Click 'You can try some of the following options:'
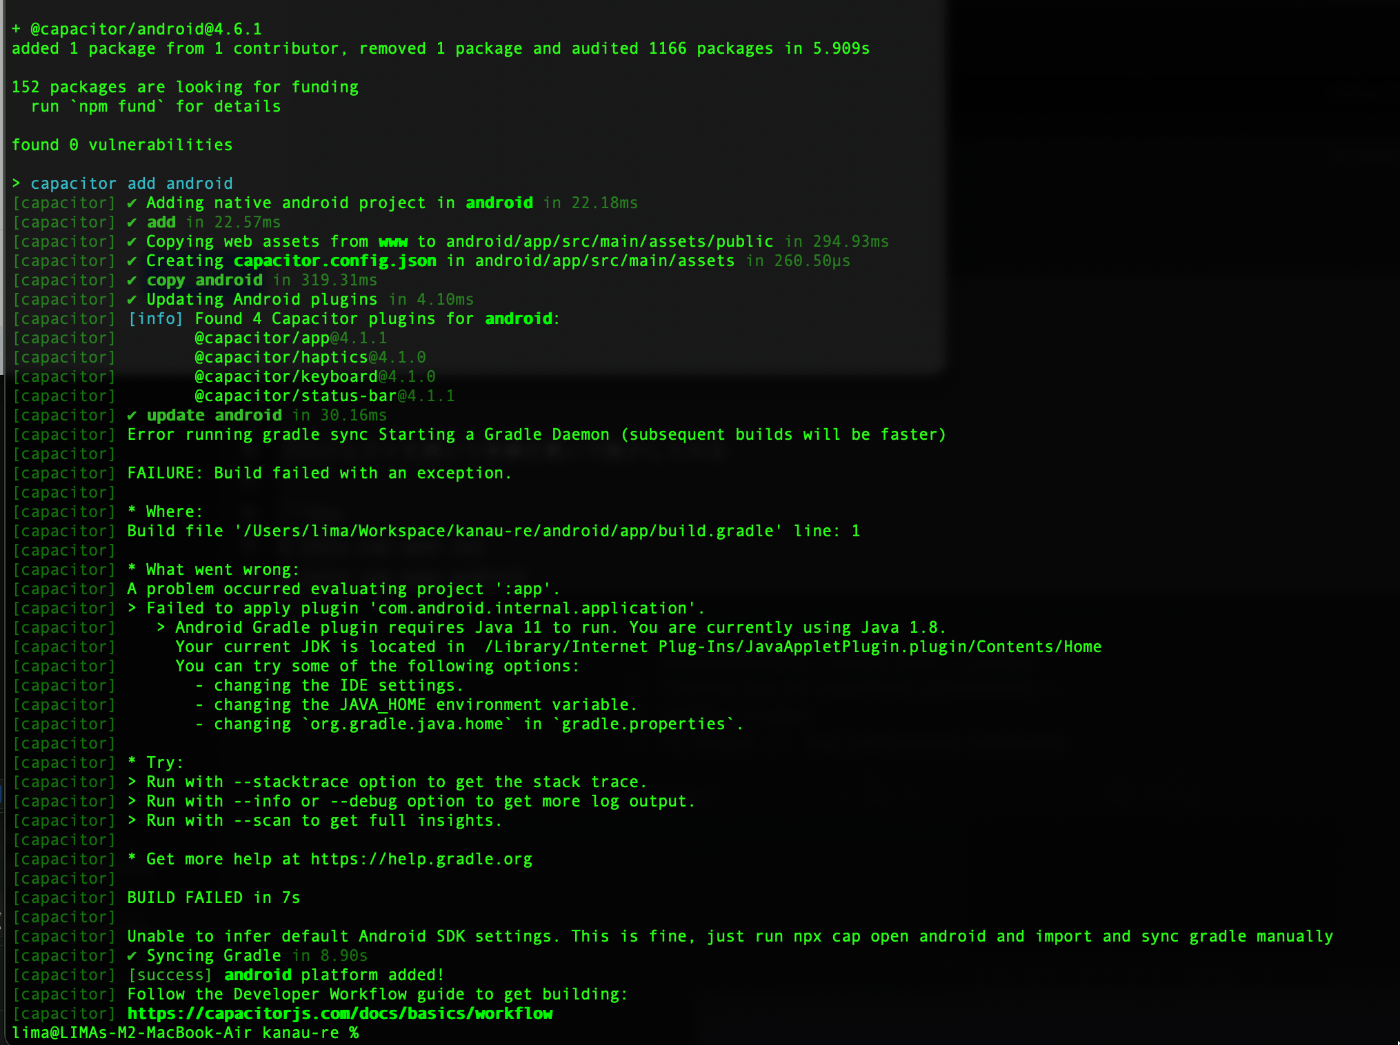Image resolution: width=1400 pixels, height=1045 pixels. pos(377,666)
